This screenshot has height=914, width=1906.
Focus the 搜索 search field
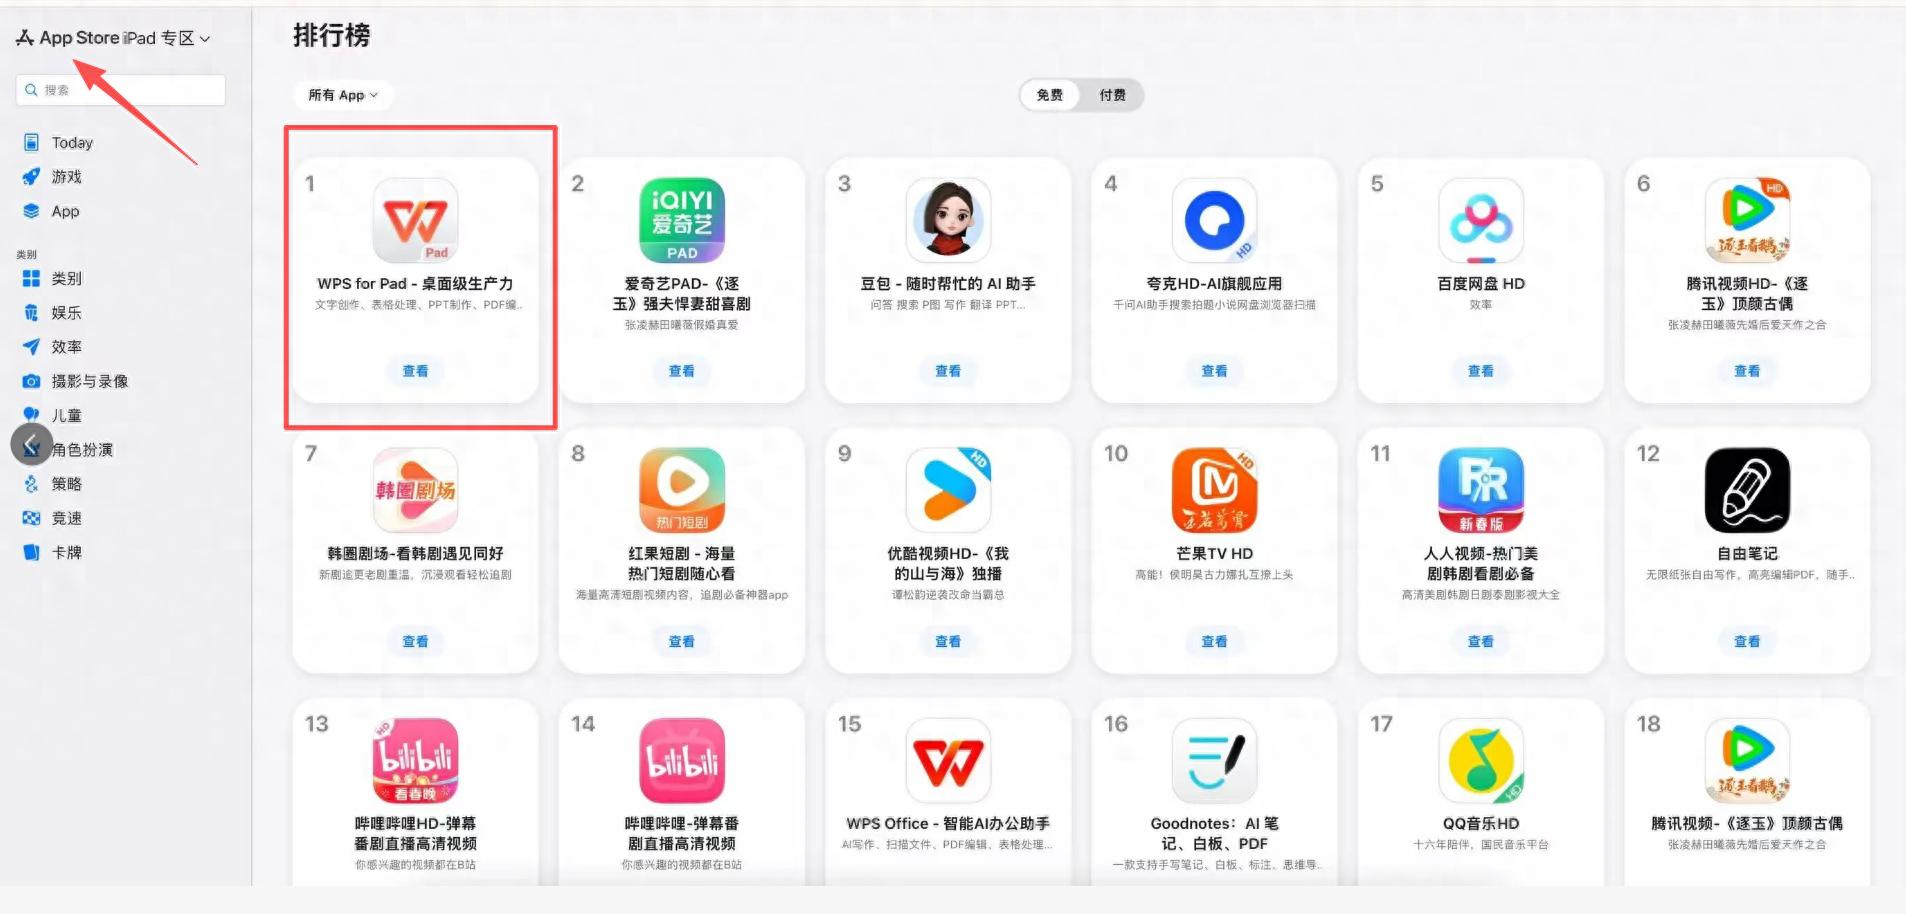click(121, 90)
